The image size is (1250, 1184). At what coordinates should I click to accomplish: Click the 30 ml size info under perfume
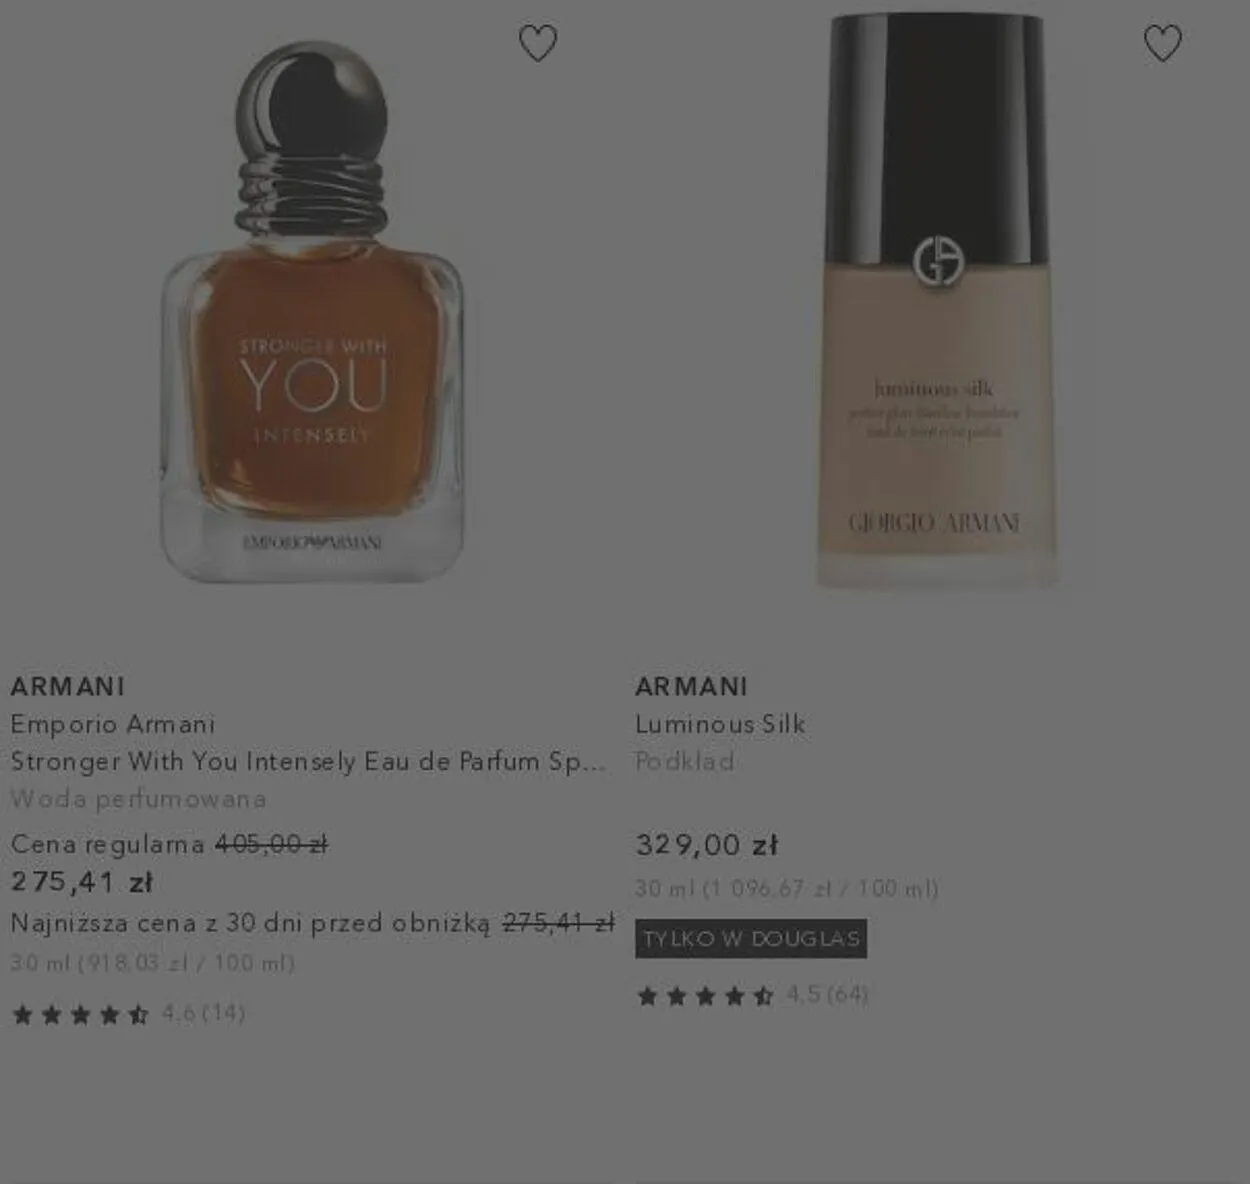coord(153,963)
